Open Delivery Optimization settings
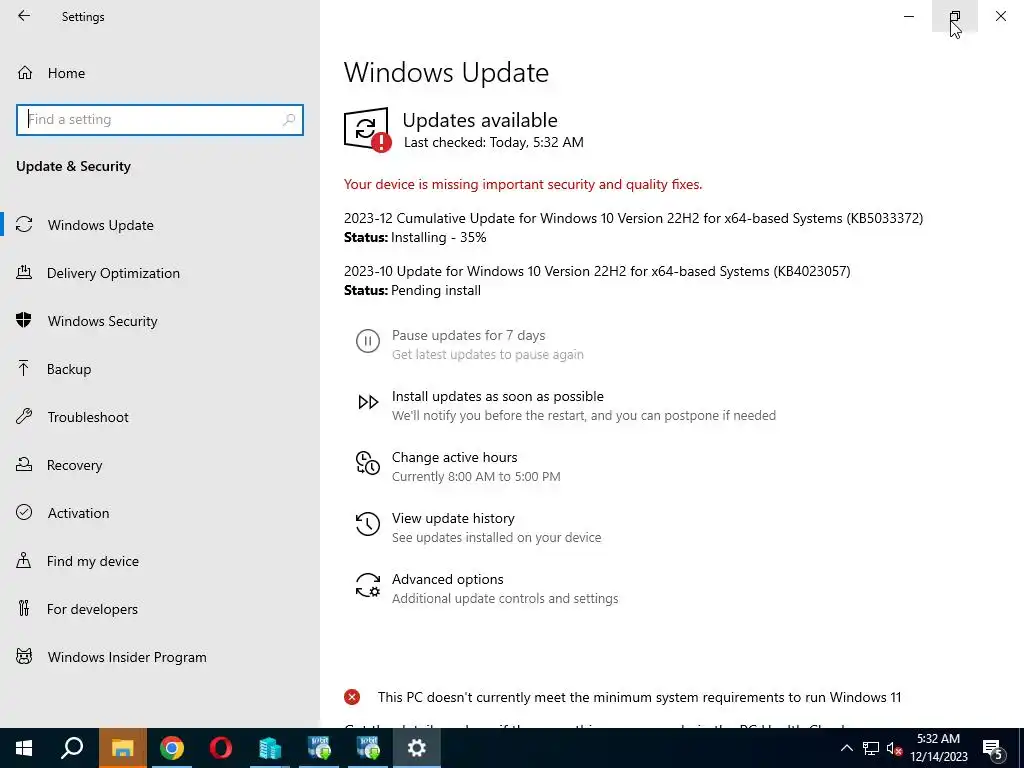Image resolution: width=1024 pixels, height=768 pixels. tap(113, 273)
